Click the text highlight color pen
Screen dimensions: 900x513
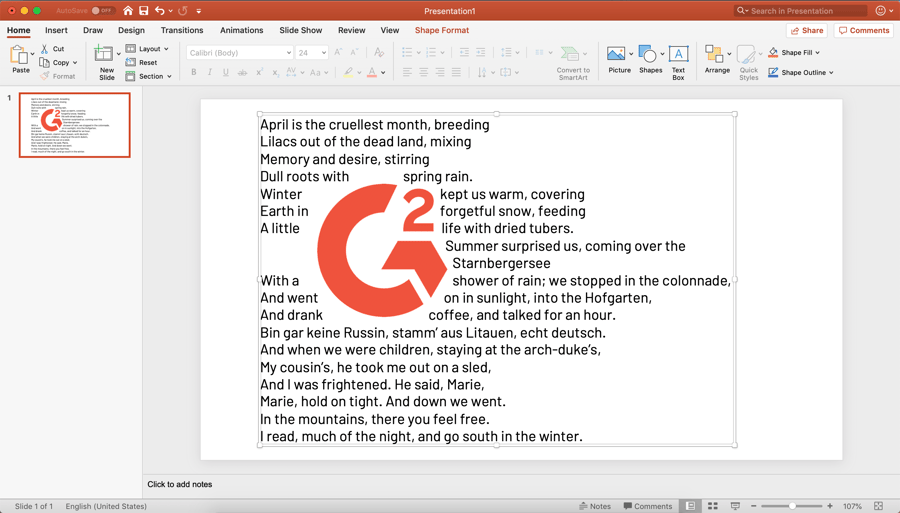coord(348,72)
